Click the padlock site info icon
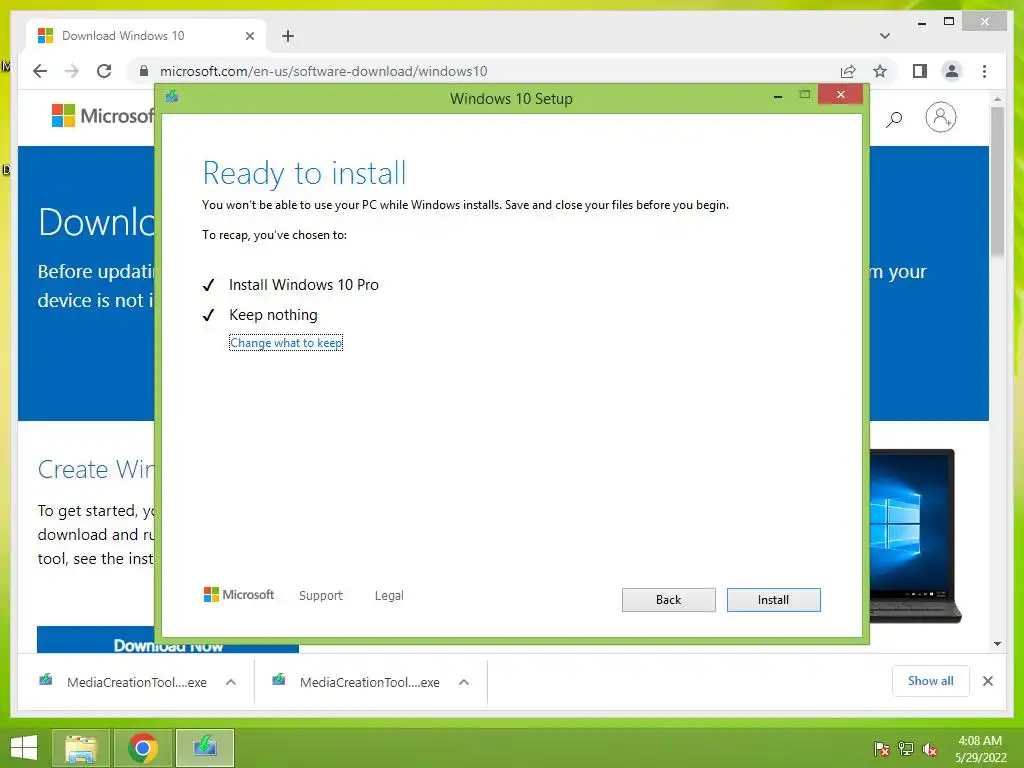Image resolution: width=1024 pixels, height=768 pixels. pos(144,71)
